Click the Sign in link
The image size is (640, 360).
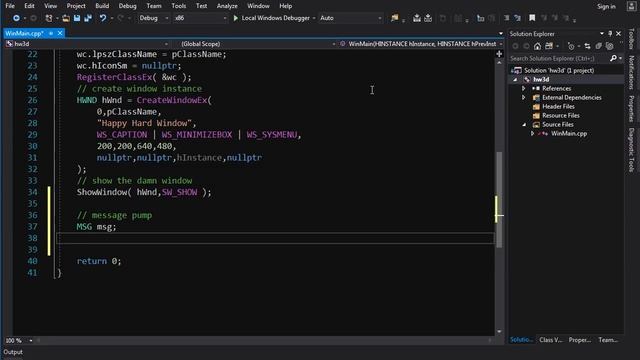606,6
